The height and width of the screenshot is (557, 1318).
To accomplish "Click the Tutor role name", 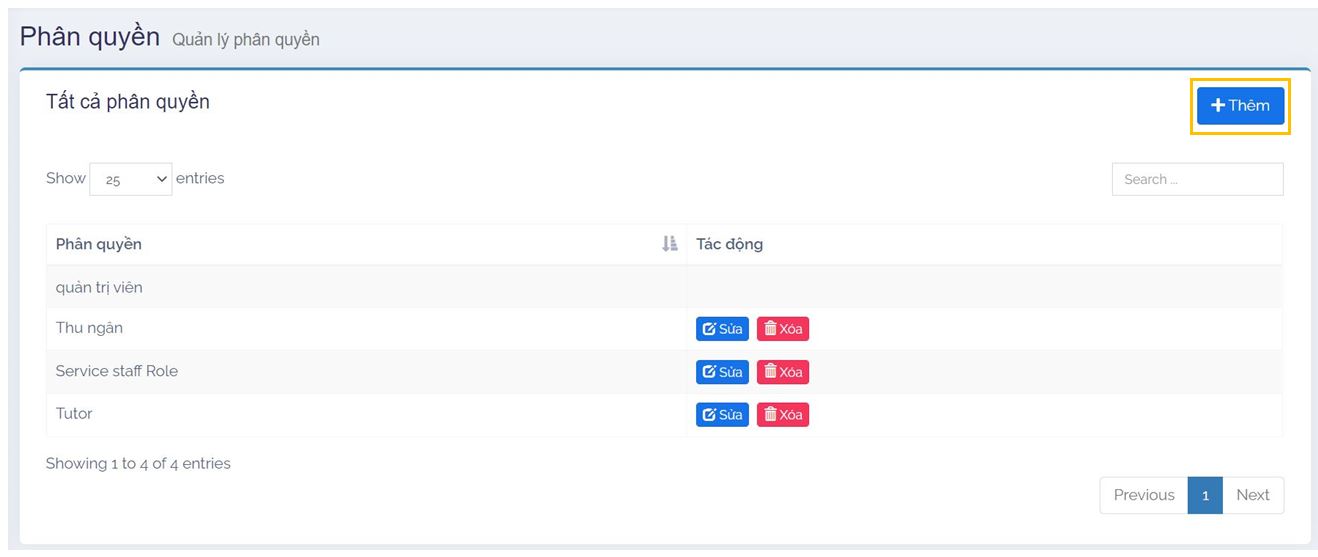I will 74,414.
